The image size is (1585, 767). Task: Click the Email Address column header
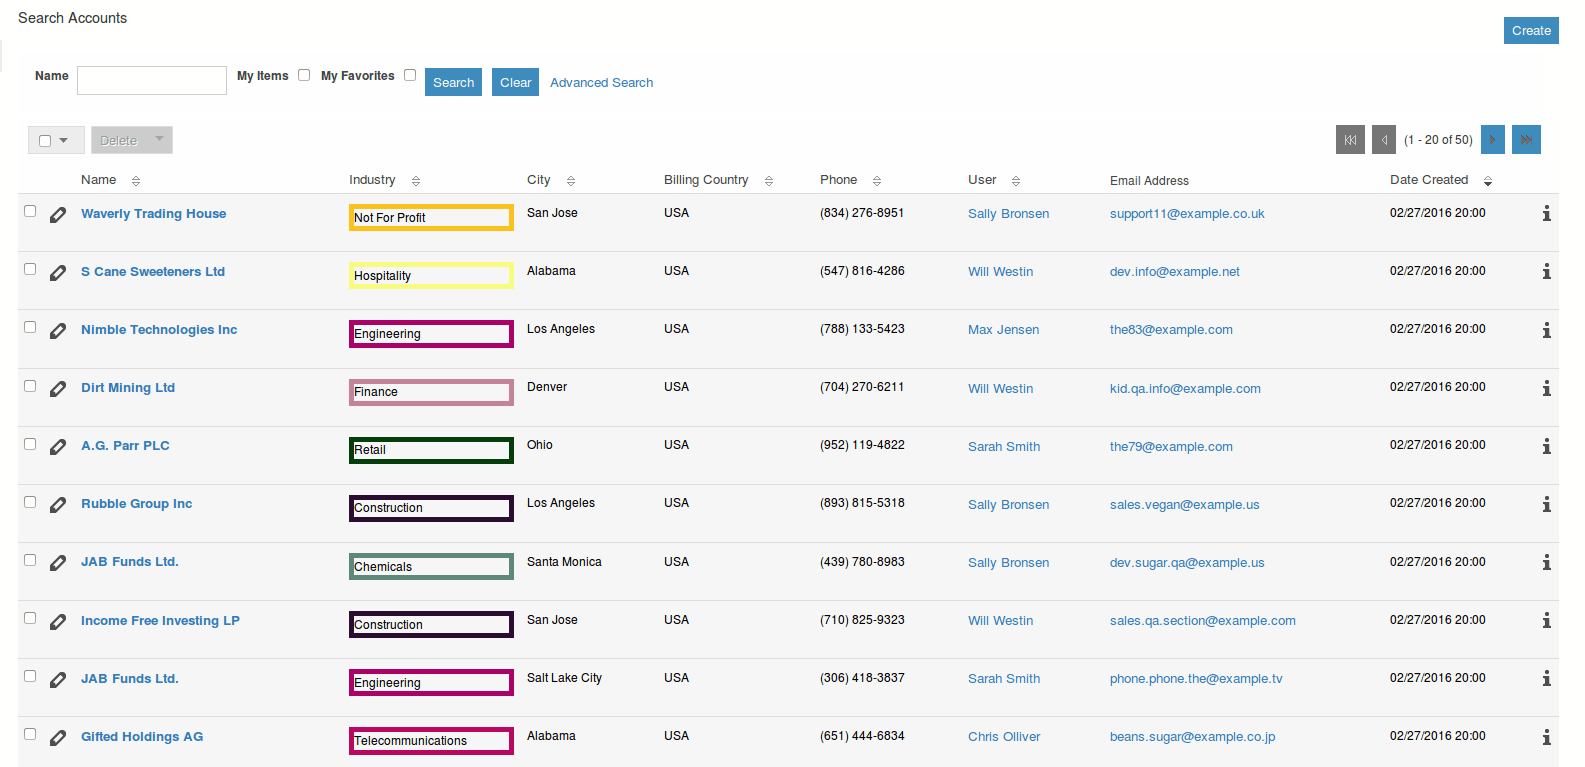click(1149, 181)
